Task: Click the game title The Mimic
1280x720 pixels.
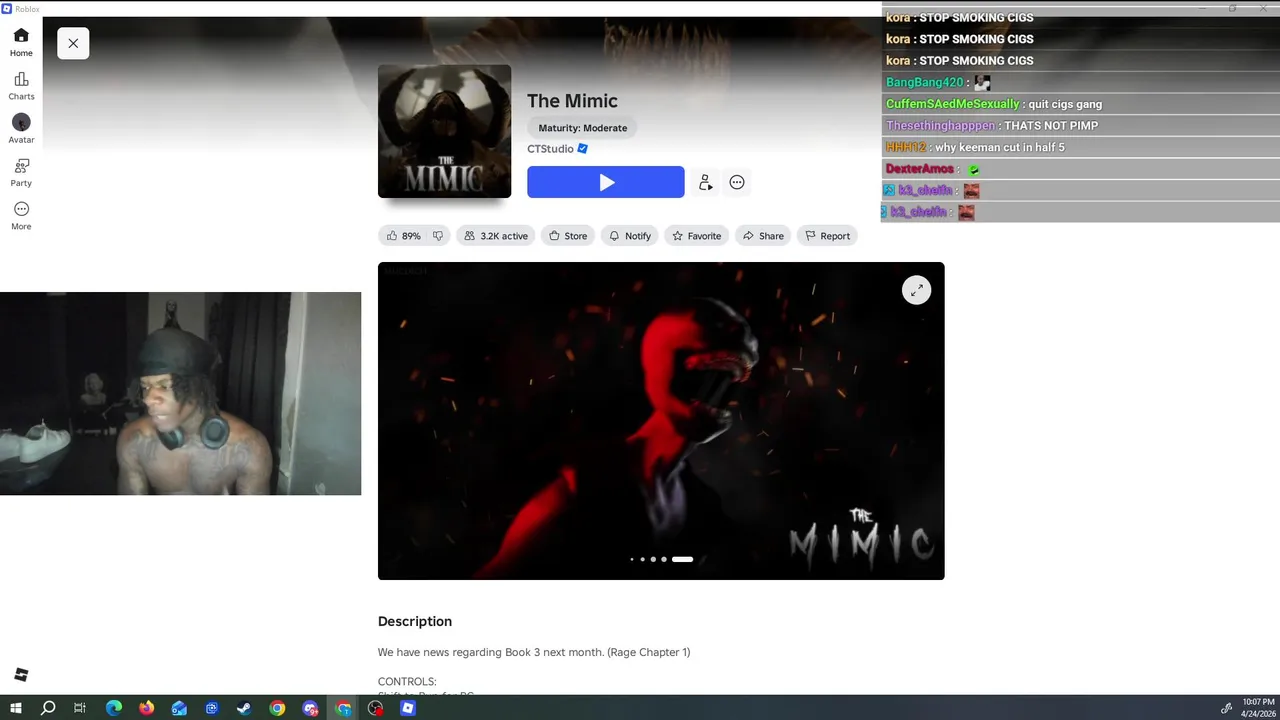Action: click(572, 101)
